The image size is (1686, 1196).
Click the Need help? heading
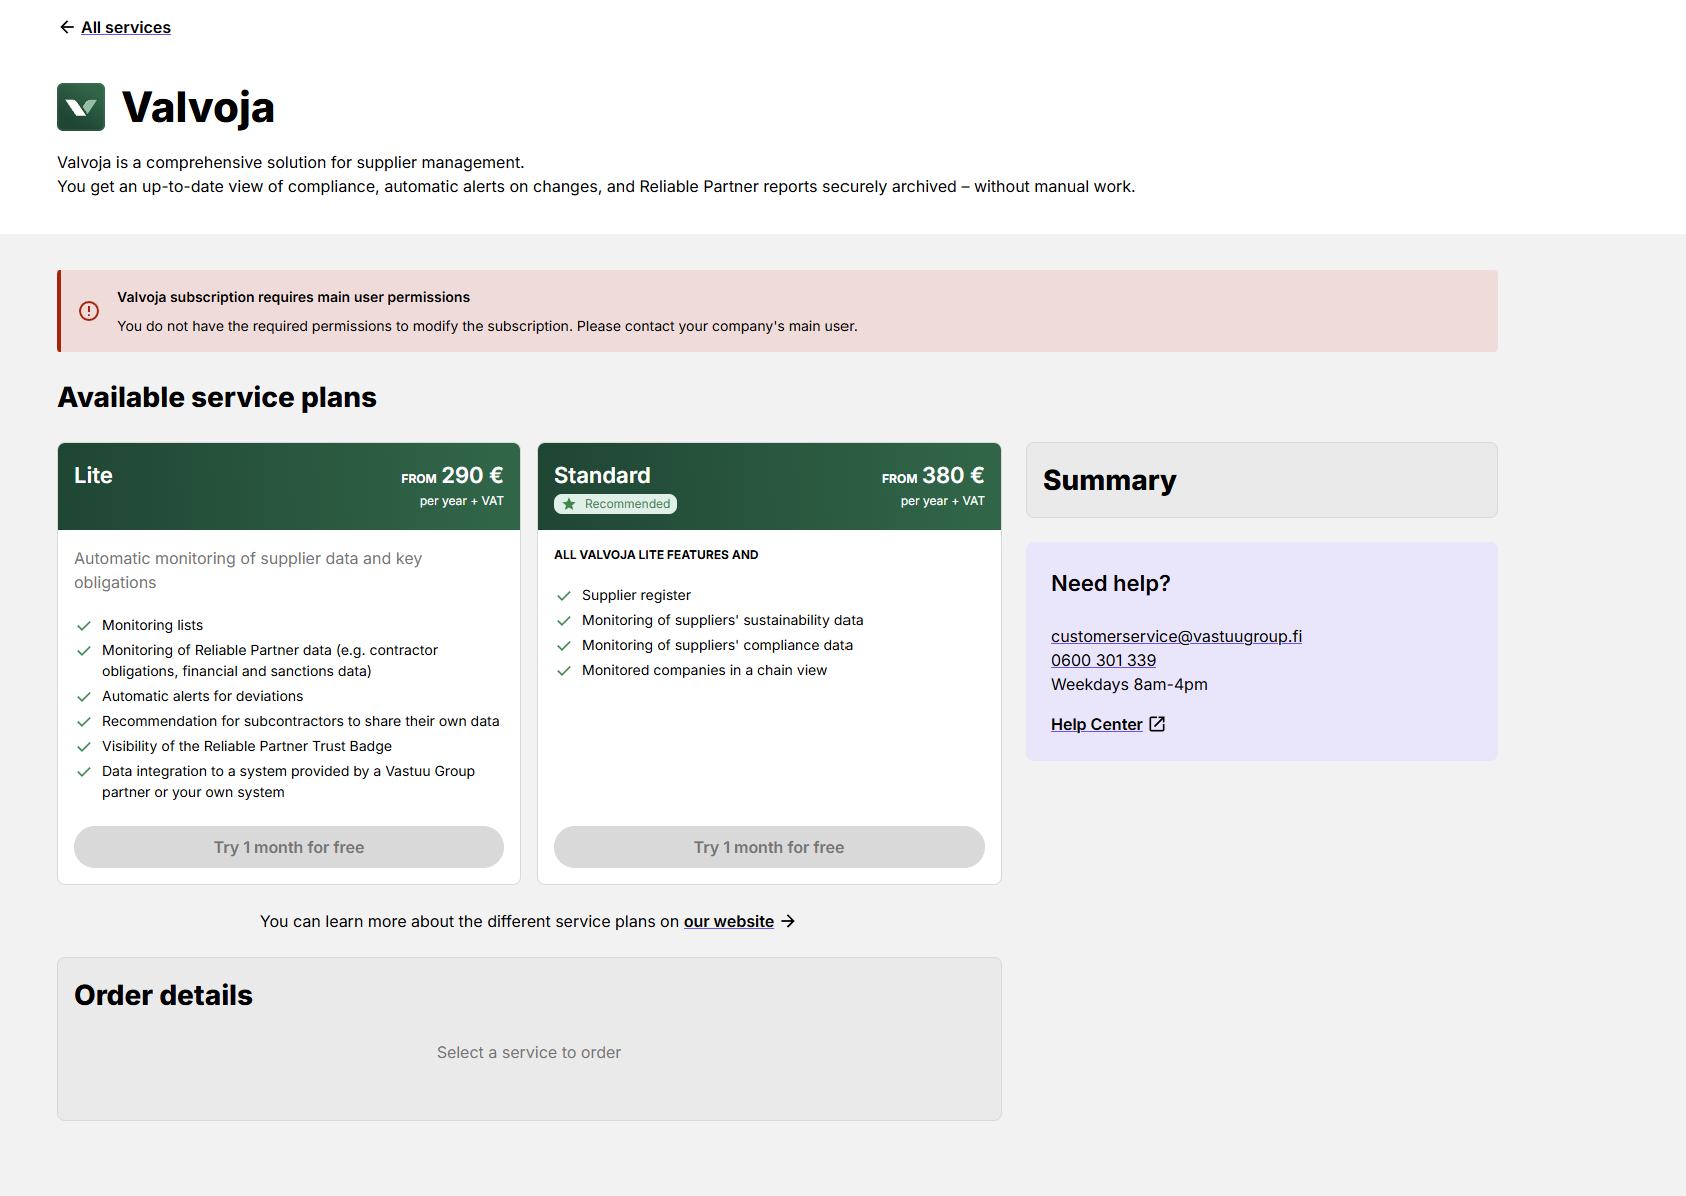pyautogui.click(x=1110, y=583)
